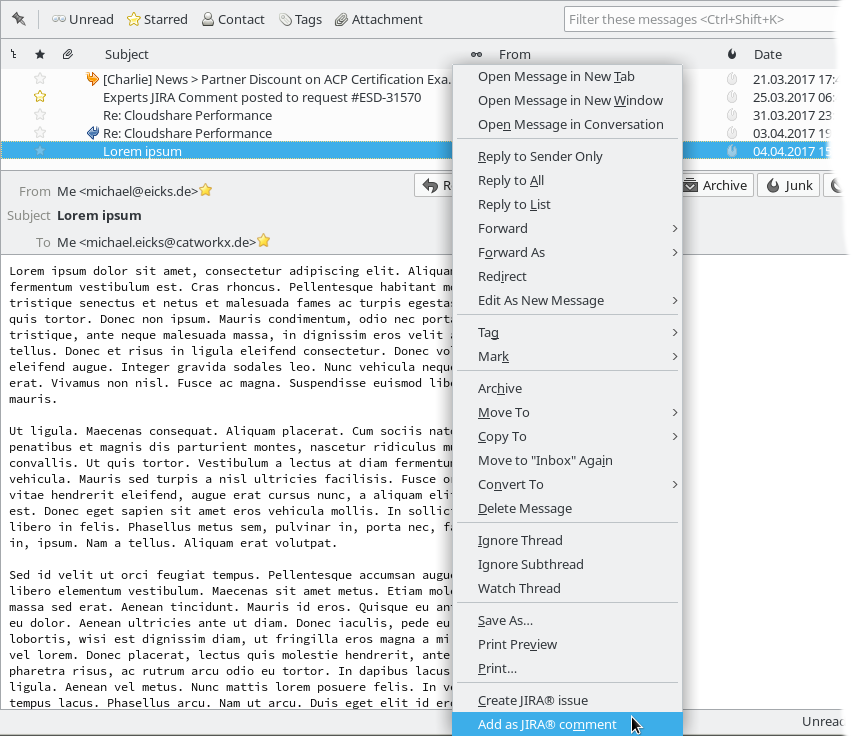859x736 pixels.
Task: Click the attachment paperclip column header
Action: coord(67,54)
